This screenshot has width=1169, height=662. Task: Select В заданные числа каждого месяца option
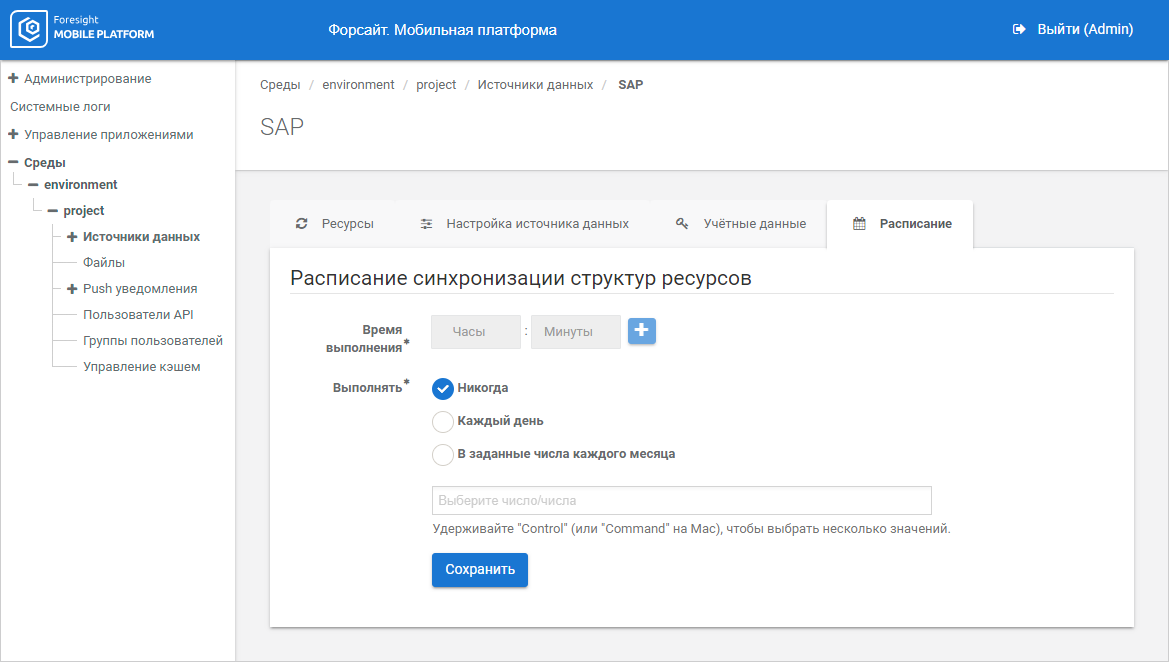[x=443, y=454]
